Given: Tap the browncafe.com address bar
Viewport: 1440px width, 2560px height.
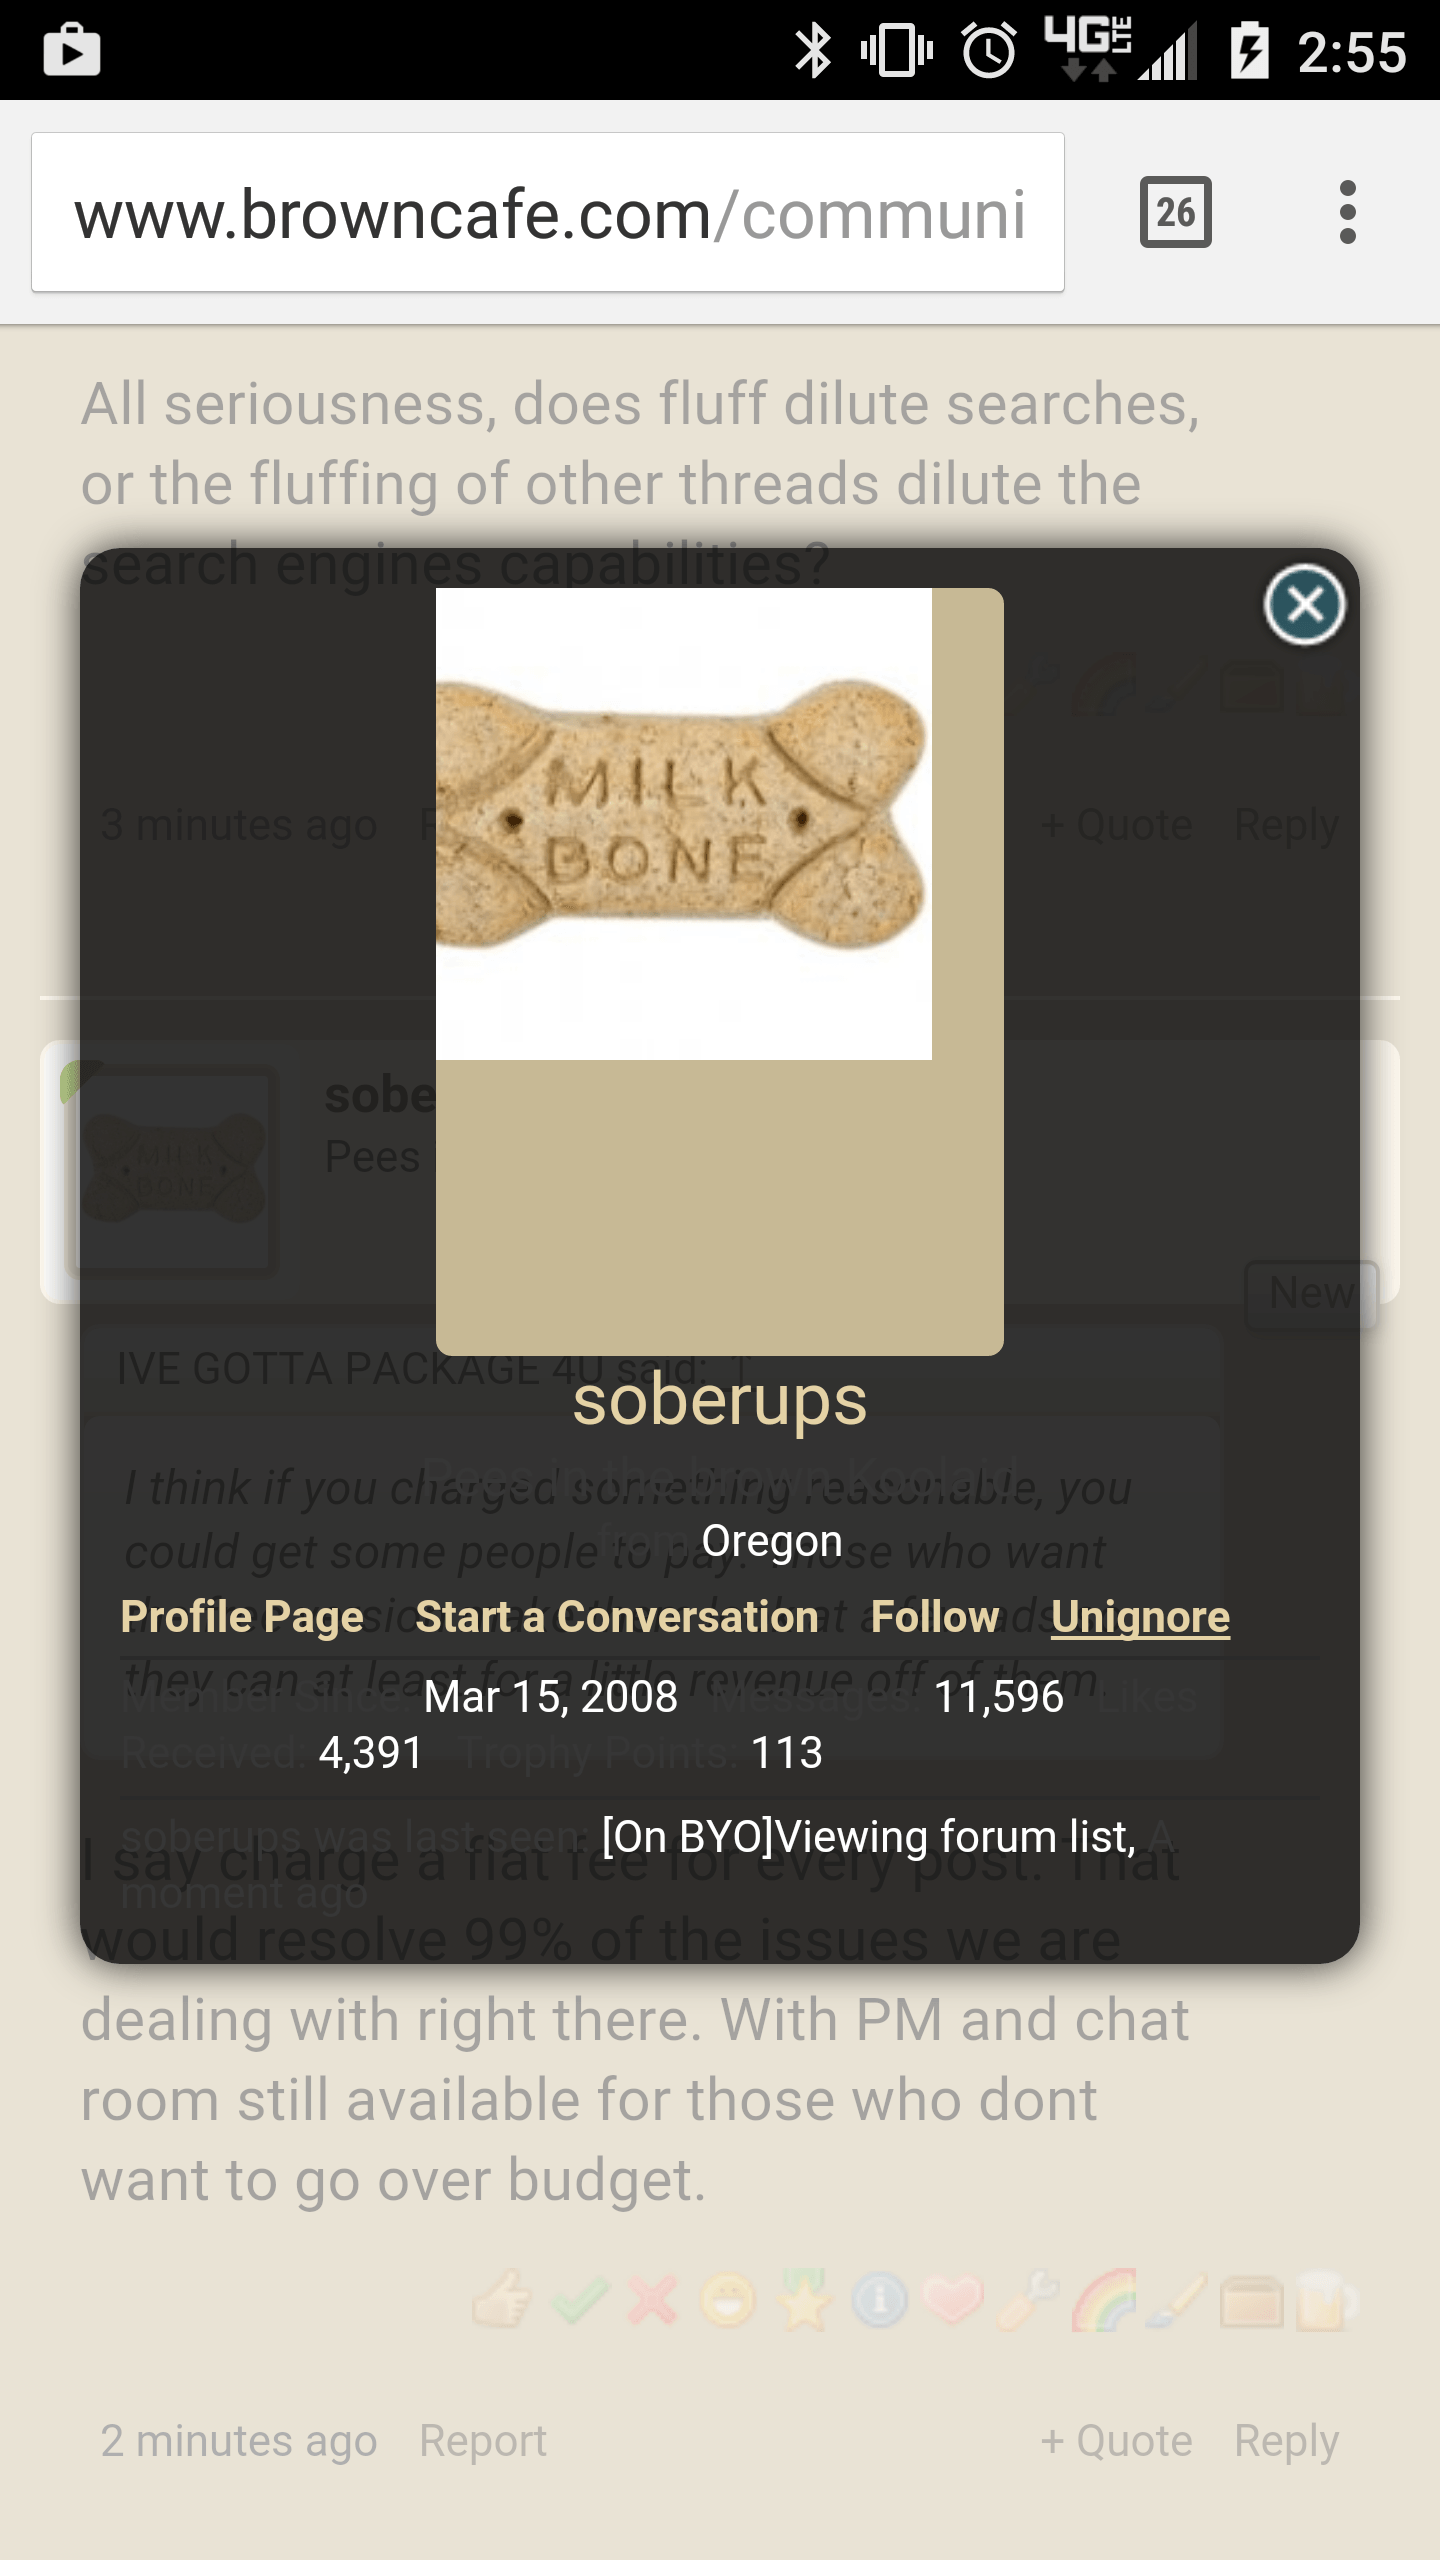Looking at the screenshot, I should click(548, 212).
